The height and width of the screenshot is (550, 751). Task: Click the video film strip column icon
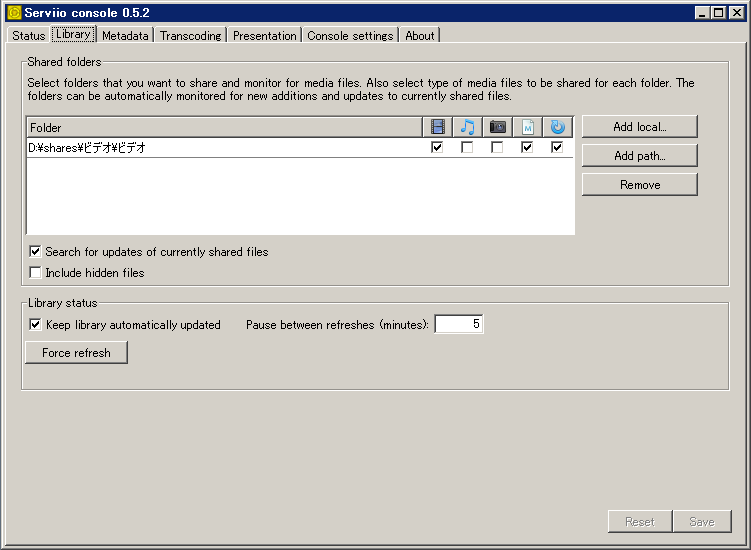point(437,127)
